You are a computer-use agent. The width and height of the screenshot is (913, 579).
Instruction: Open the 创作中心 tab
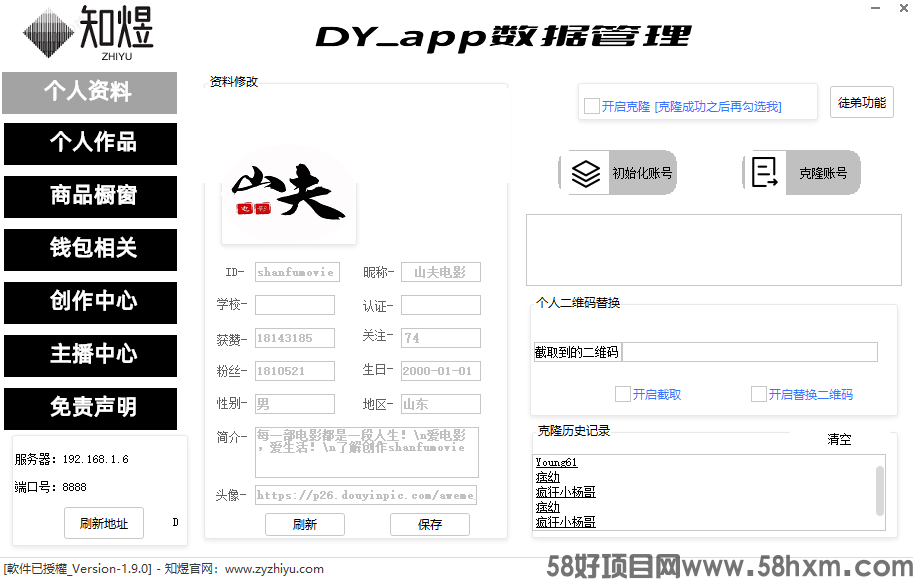click(90, 303)
